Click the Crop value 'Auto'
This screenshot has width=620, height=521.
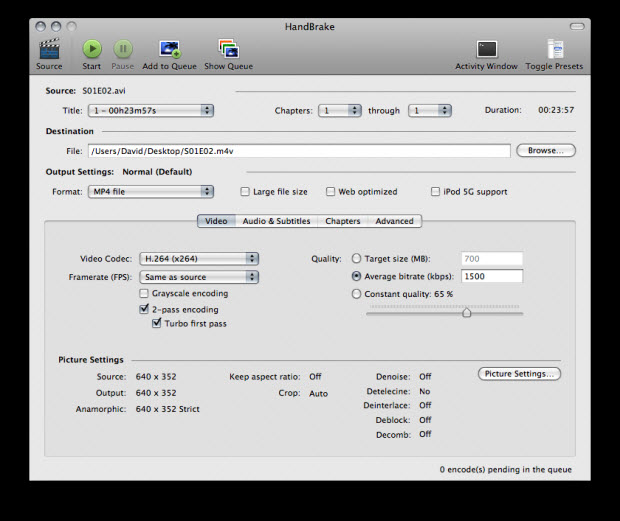tap(319, 394)
